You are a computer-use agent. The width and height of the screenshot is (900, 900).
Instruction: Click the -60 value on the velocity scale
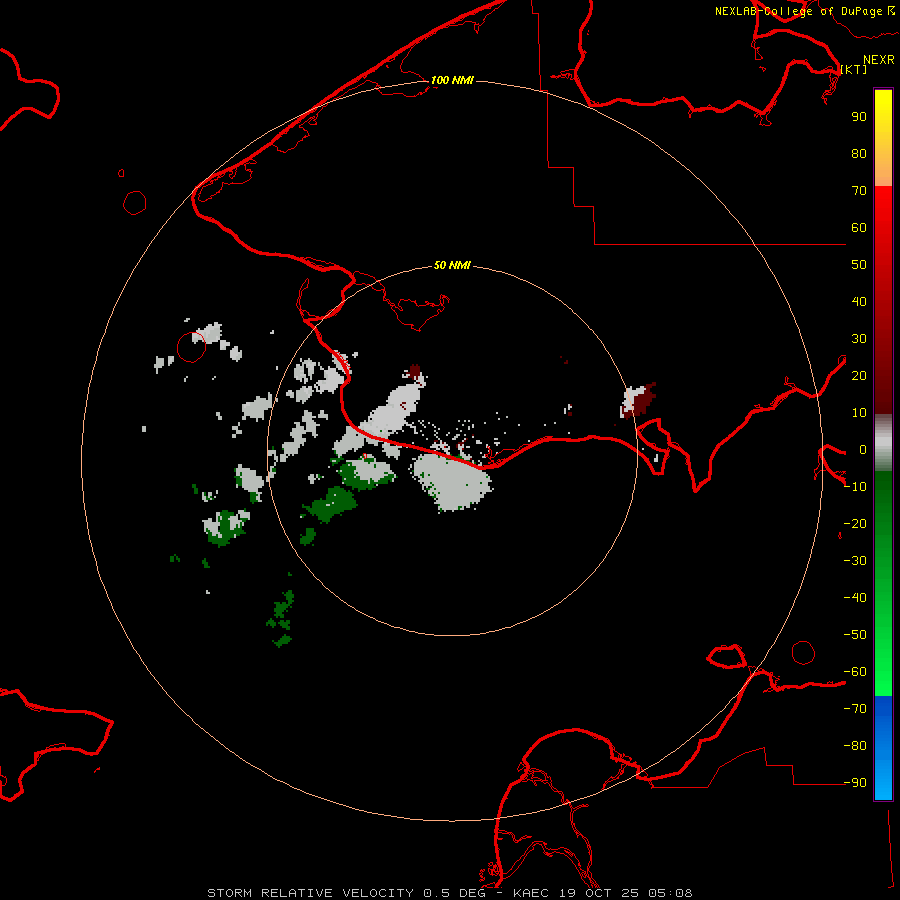(855, 672)
